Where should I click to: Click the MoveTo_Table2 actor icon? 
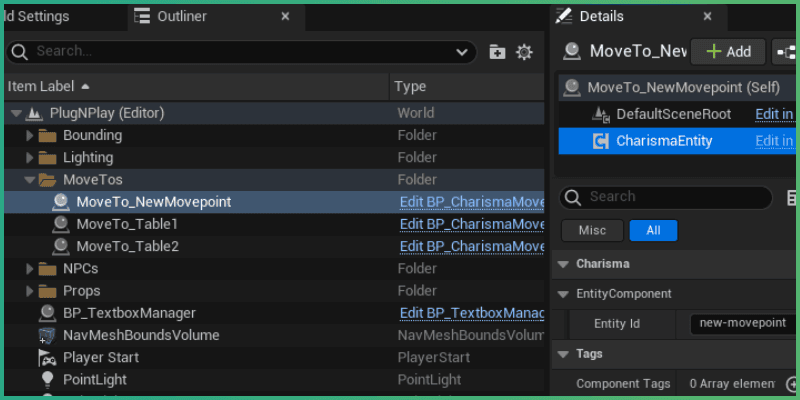[x=61, y=246]
